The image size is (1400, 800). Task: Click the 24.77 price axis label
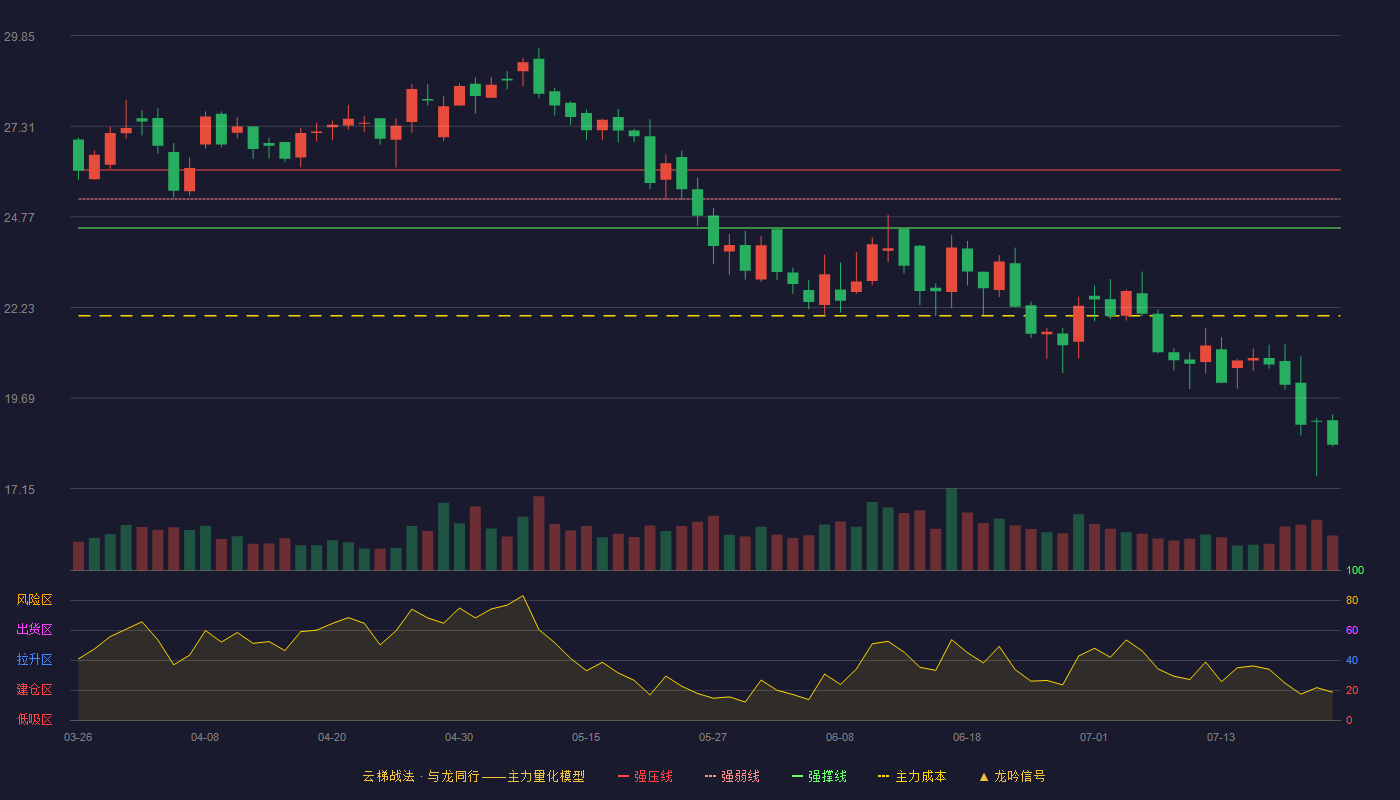[x=19, y=218]
